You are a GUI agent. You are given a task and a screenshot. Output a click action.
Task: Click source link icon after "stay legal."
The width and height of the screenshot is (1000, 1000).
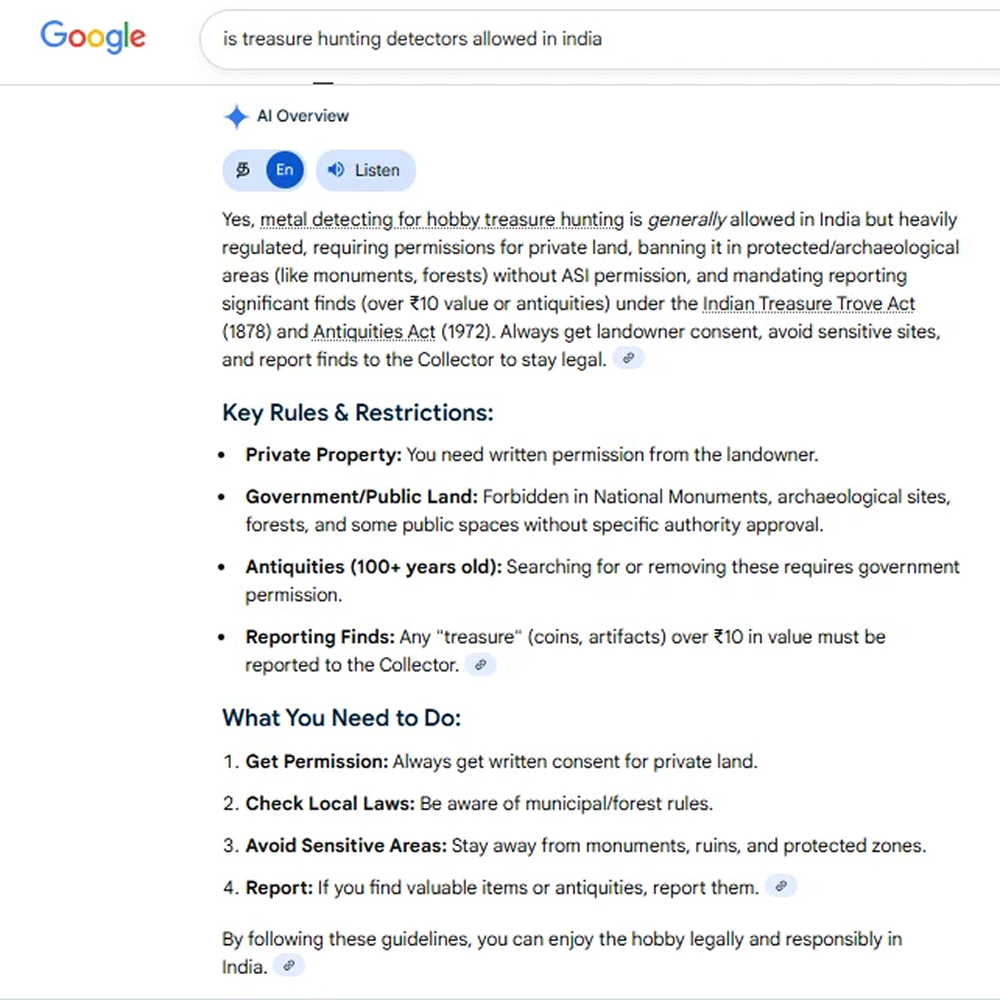[x=628, y=358]
